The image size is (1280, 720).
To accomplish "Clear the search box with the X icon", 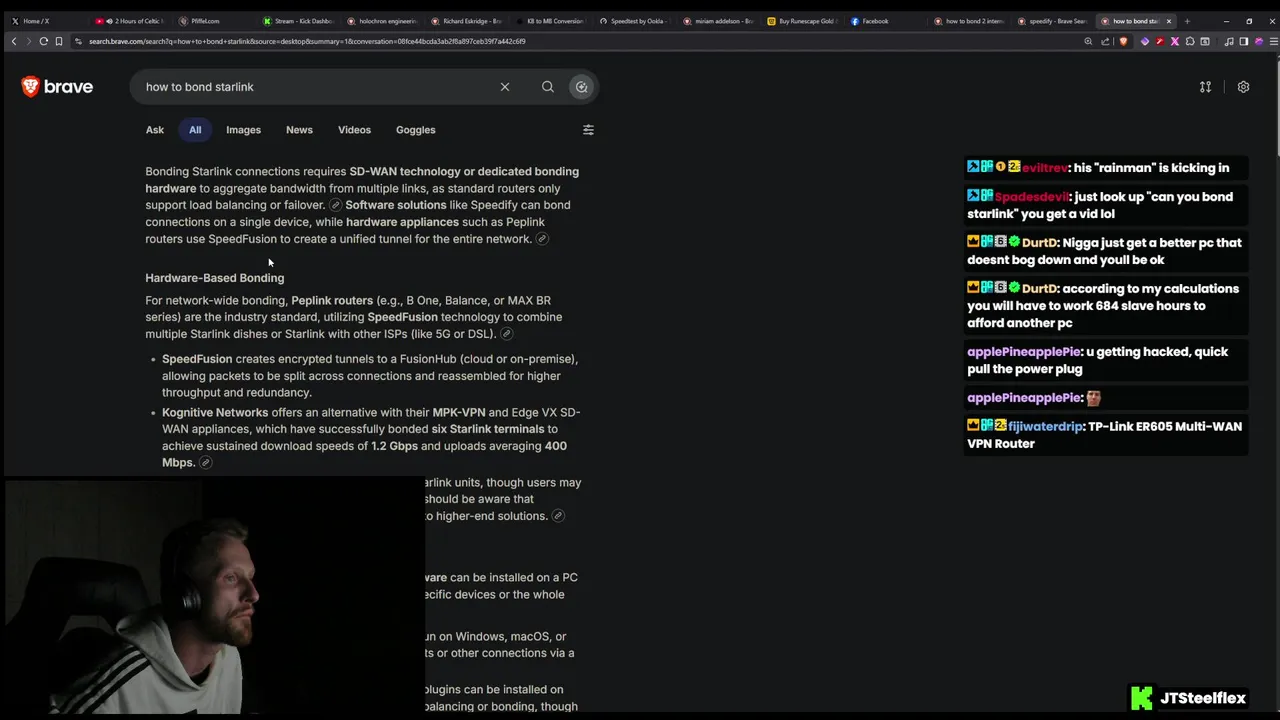I will click(505, 87).
